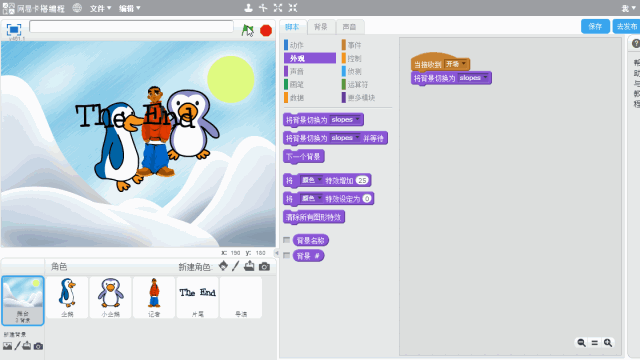
Task: Select the 数据 block category
Action: 309,97
